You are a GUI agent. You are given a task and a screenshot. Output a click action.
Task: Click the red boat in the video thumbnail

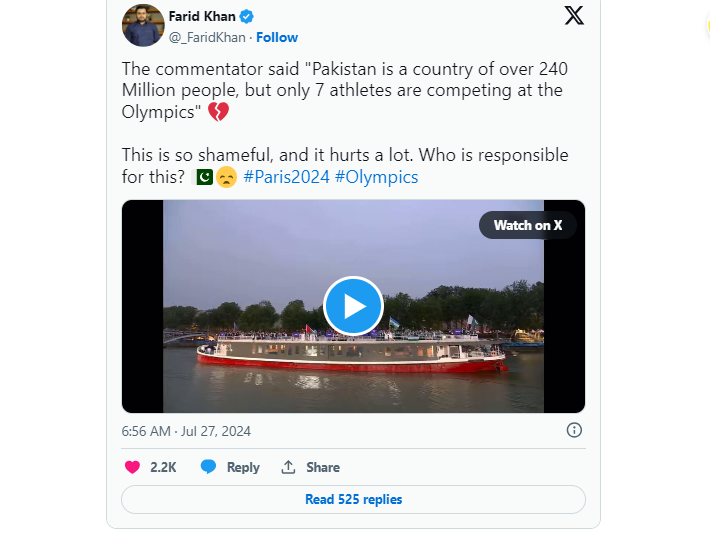pos(350,355)
